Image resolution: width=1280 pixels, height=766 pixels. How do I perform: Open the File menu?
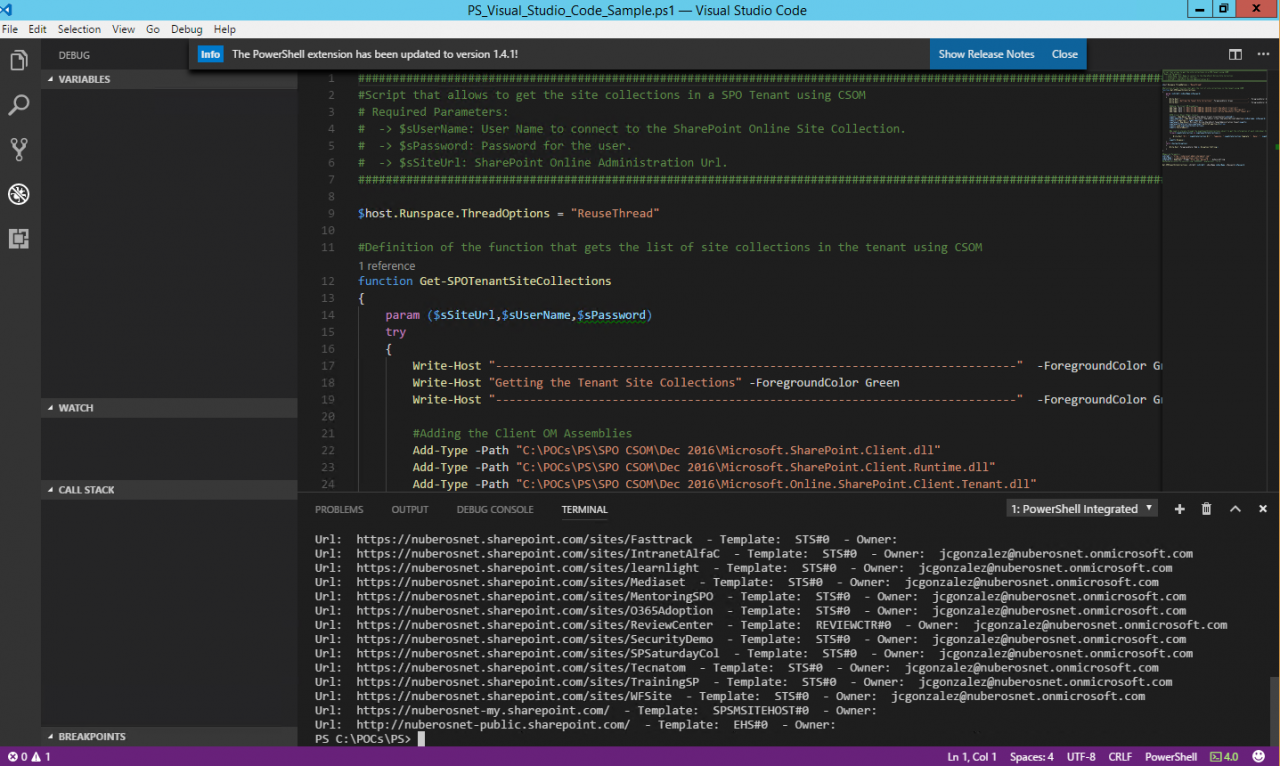point(10,29)
